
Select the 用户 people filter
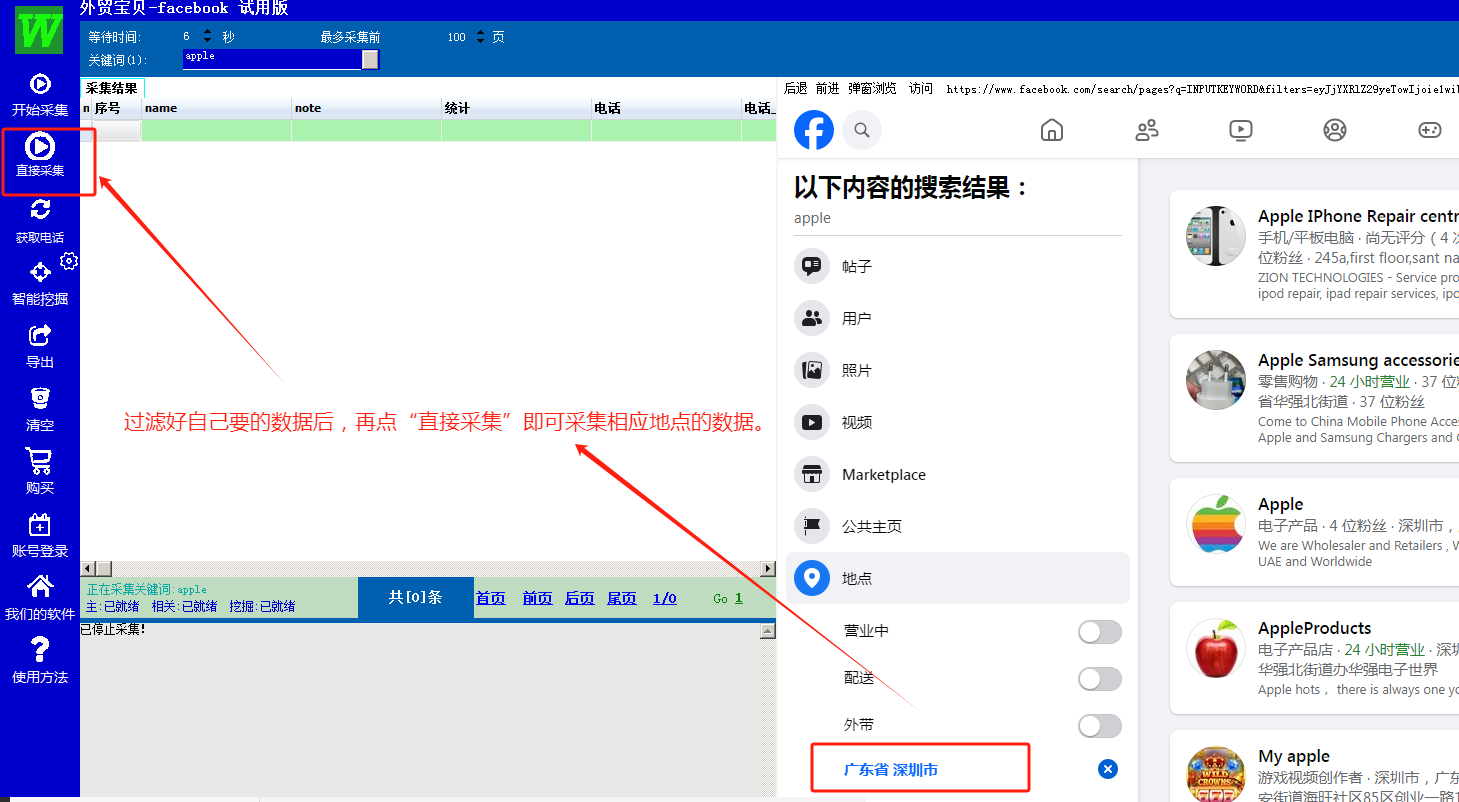(x=958, y=318)
